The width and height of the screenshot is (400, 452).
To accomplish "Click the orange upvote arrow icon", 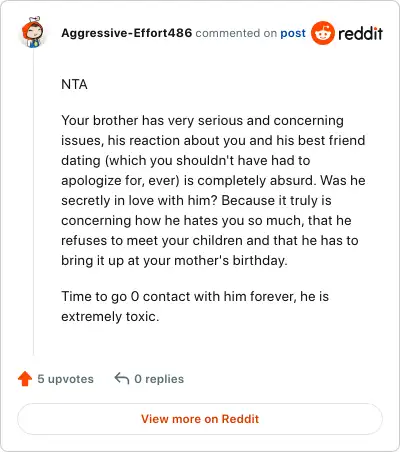I will tap(25, 379).
